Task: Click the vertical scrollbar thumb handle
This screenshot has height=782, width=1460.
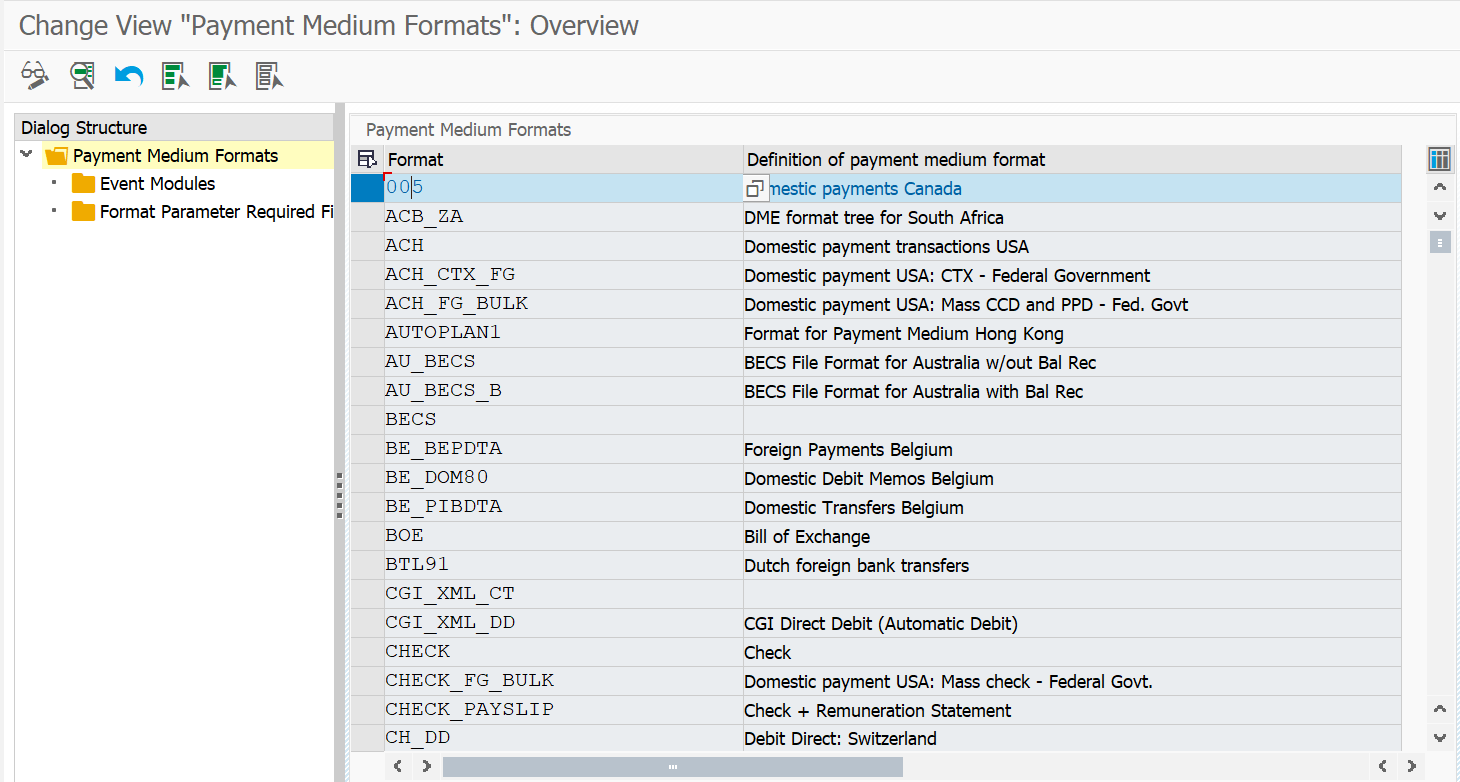Action: click(x=1439, y=242)
